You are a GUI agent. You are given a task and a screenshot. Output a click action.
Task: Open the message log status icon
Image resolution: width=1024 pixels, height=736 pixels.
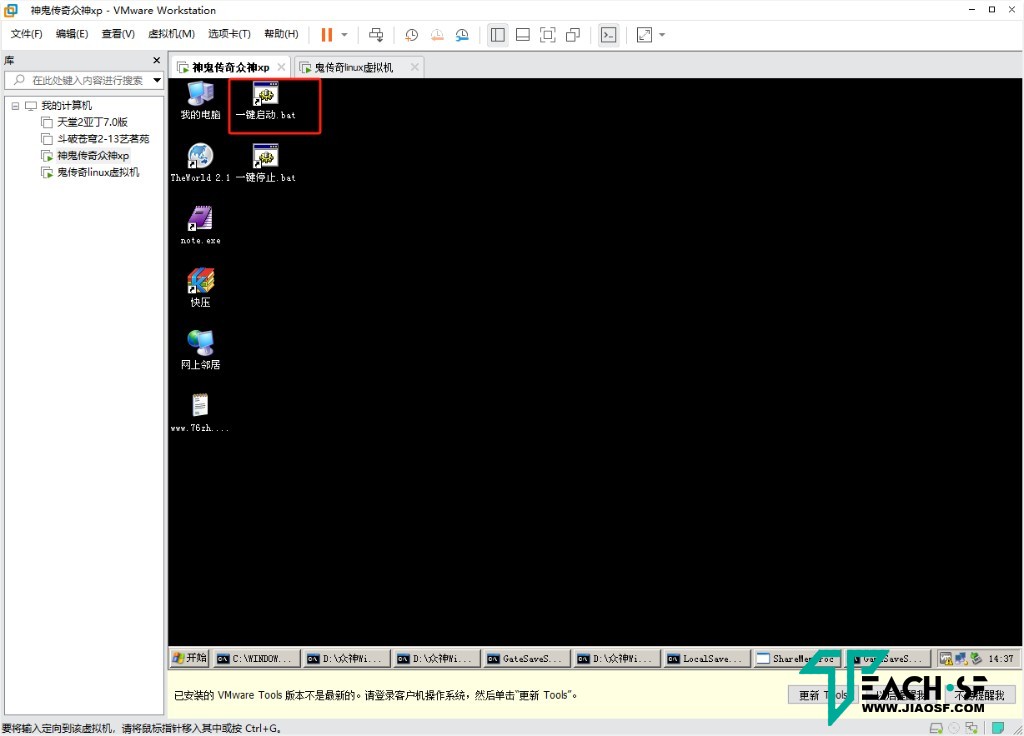998,728
